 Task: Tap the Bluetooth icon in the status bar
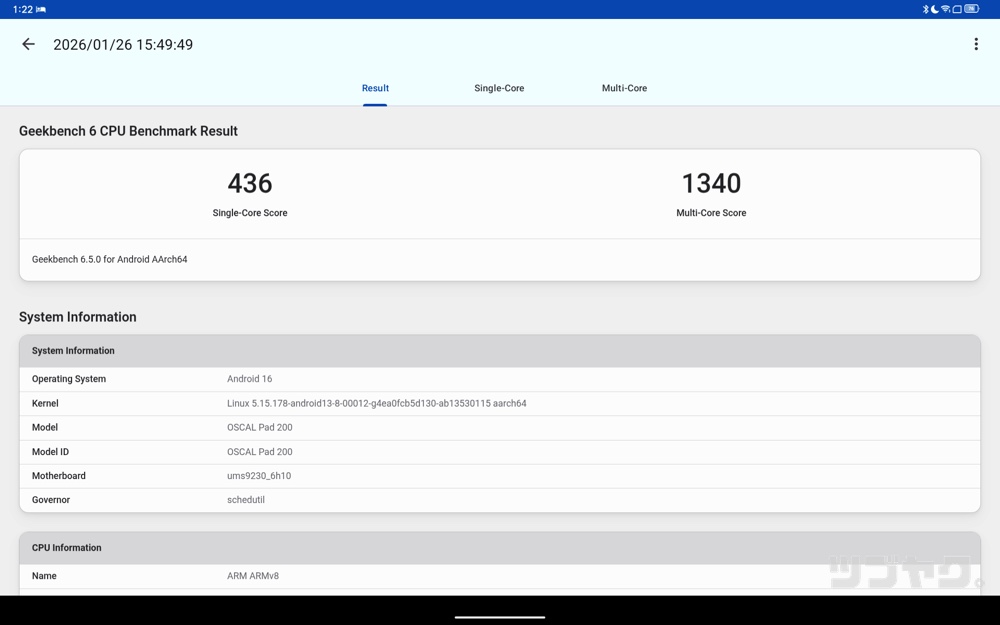pos(926,8)
